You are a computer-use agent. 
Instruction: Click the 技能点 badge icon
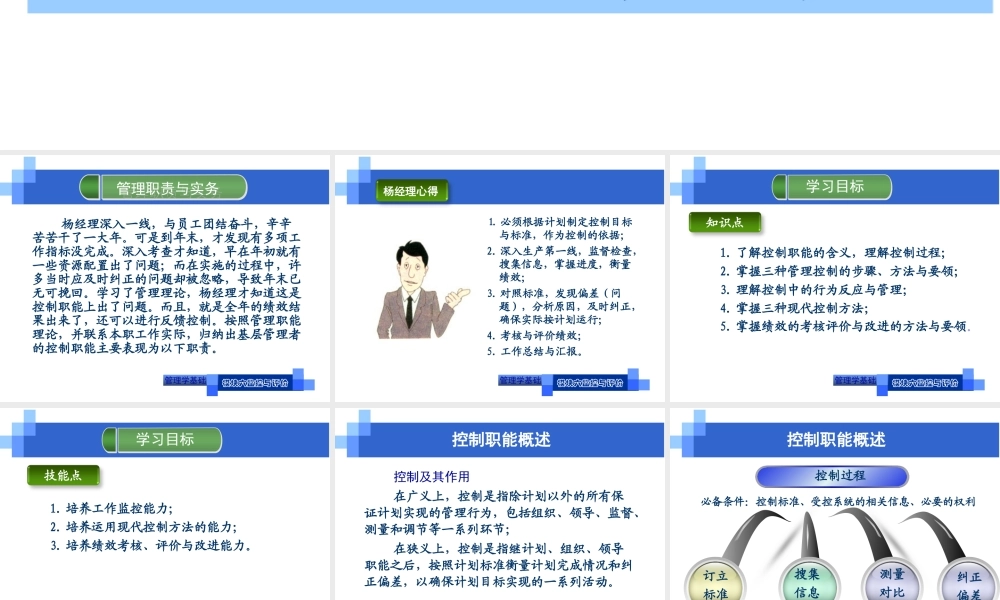point(64,475)
